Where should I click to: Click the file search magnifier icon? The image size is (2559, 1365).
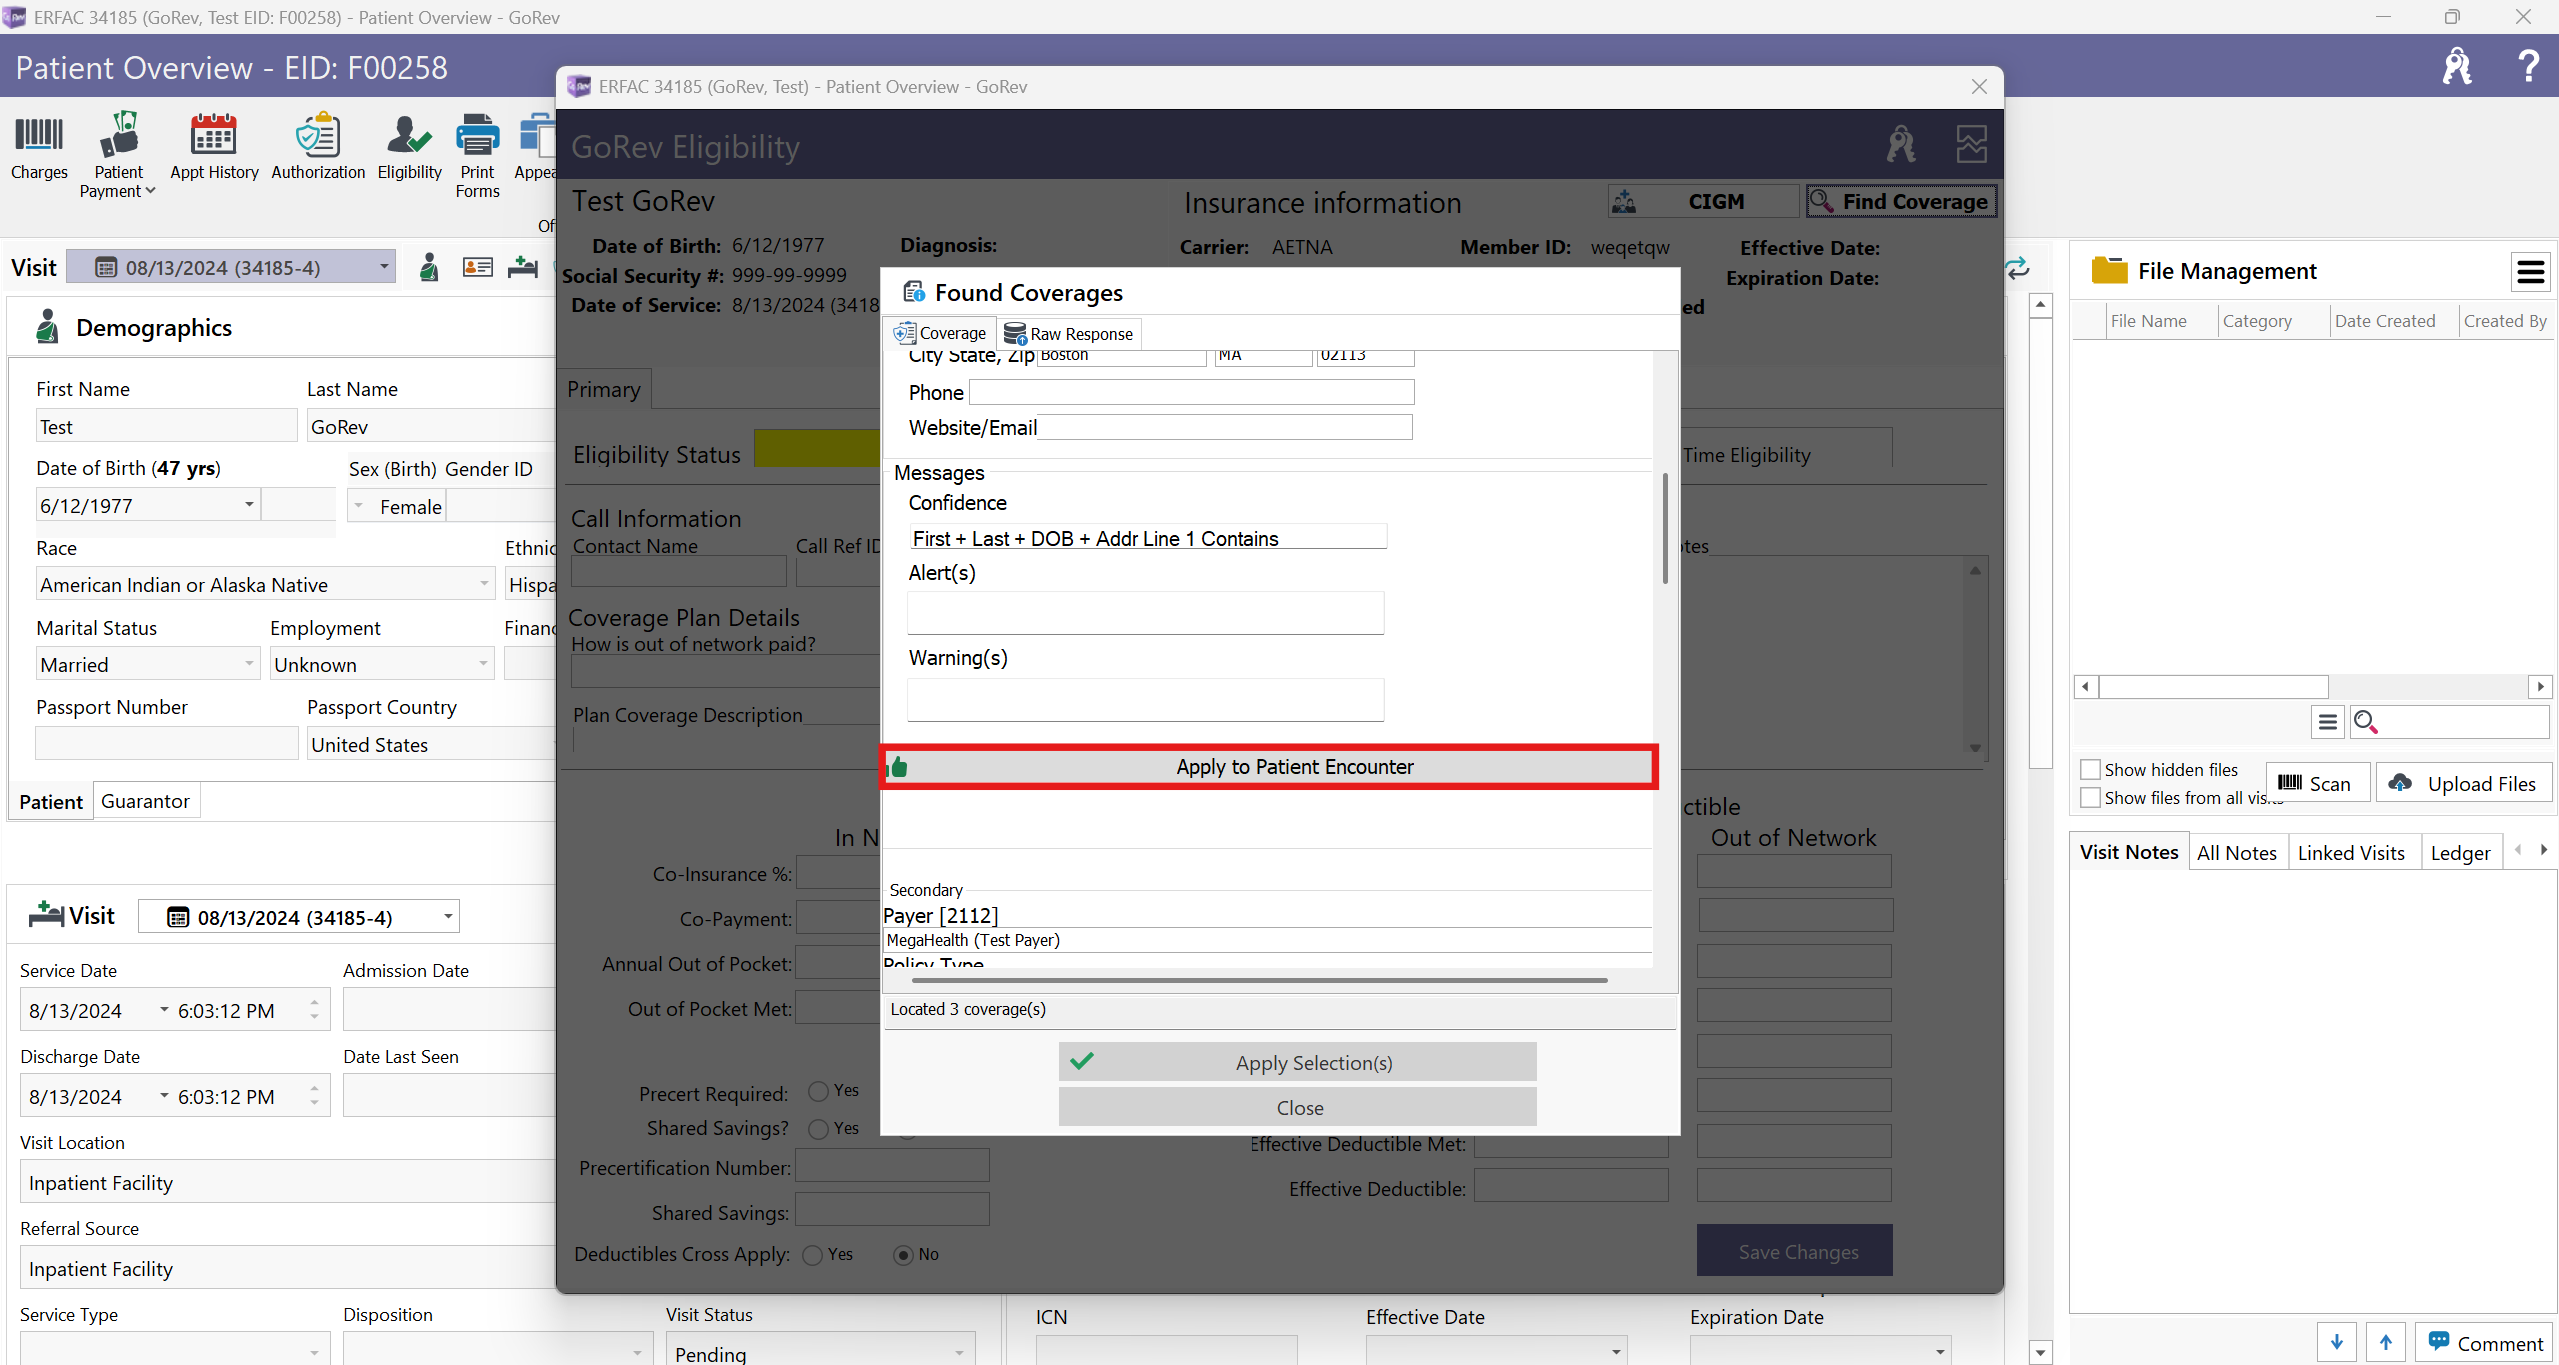[2365, 721]
